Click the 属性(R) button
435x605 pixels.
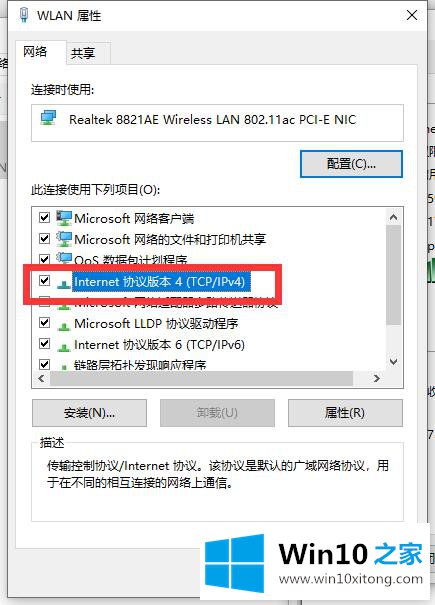point(345,413)
